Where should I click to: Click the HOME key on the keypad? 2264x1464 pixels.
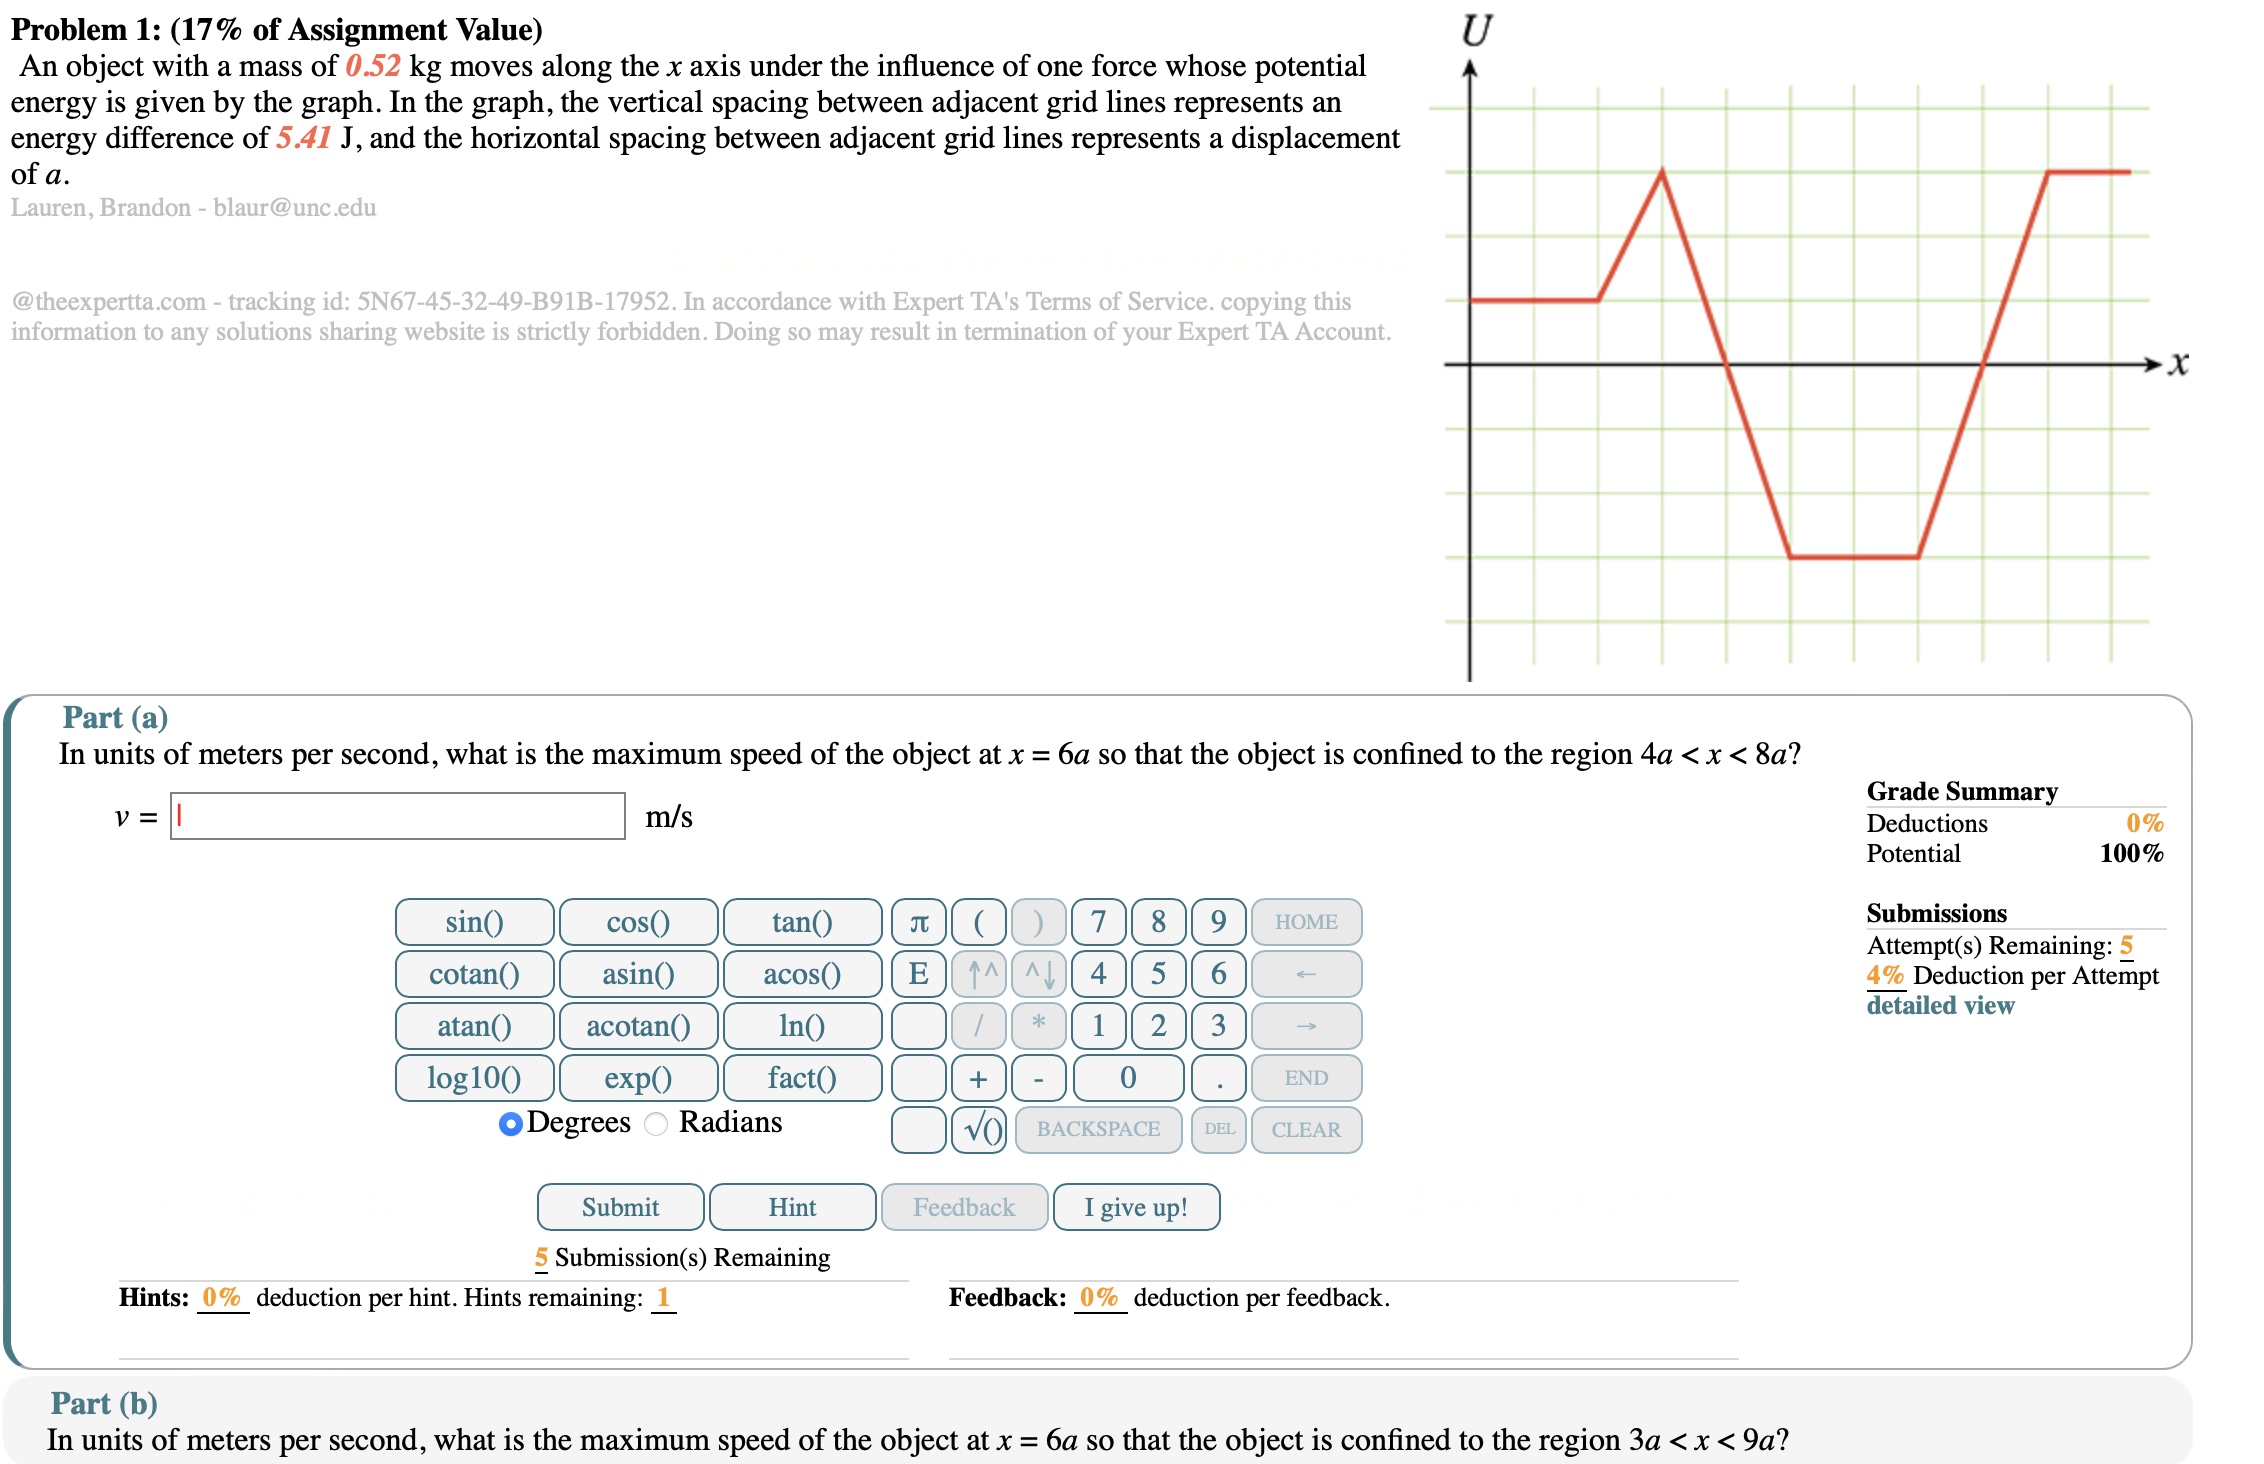click(1306, 922)
